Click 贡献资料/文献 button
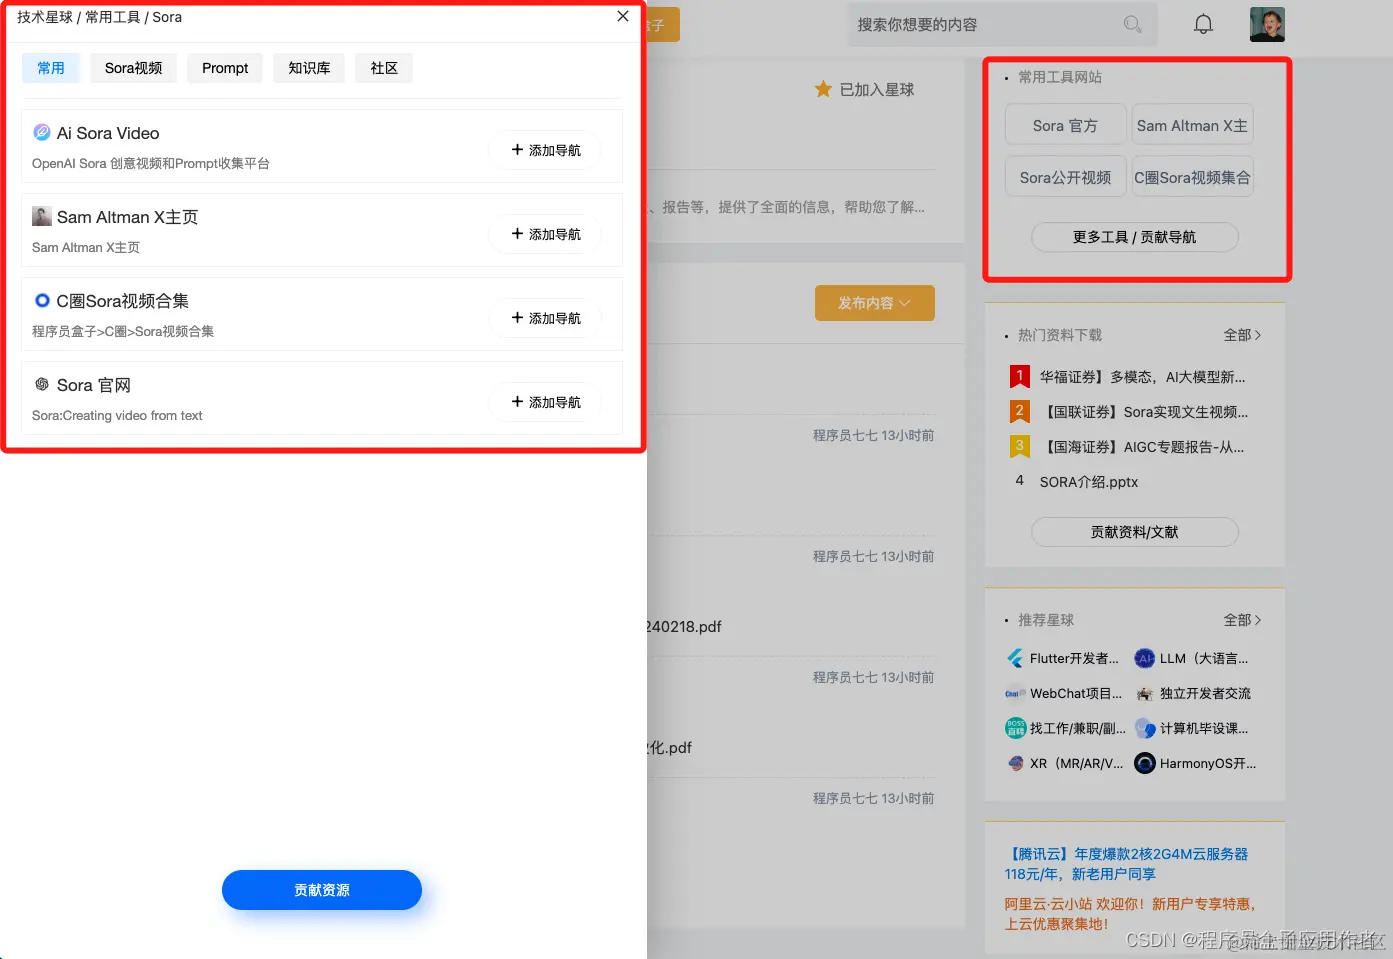This screenshot has width=1393, height=959. (x=1135, y=532)
